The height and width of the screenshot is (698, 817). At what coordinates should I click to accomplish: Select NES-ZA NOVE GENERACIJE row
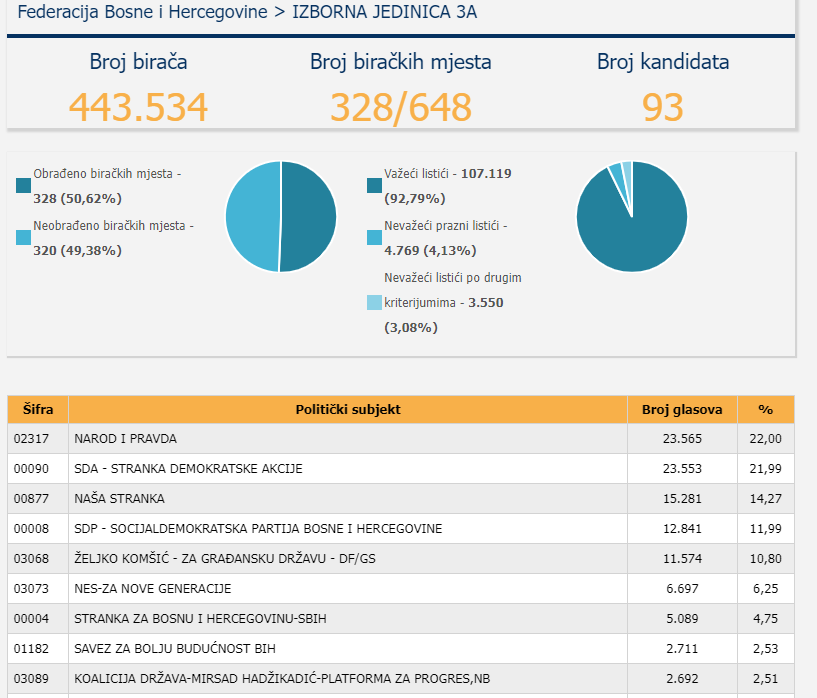[401, 589]
